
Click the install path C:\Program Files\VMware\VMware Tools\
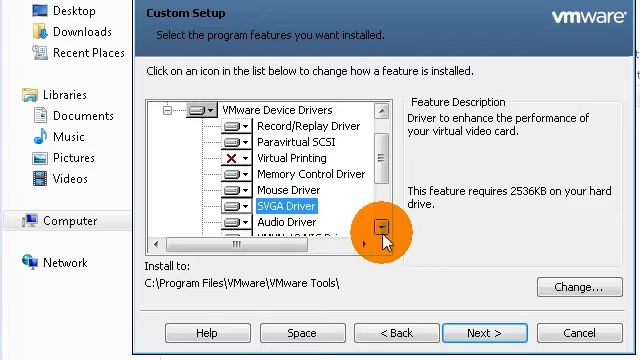click(x=242, y=283)
